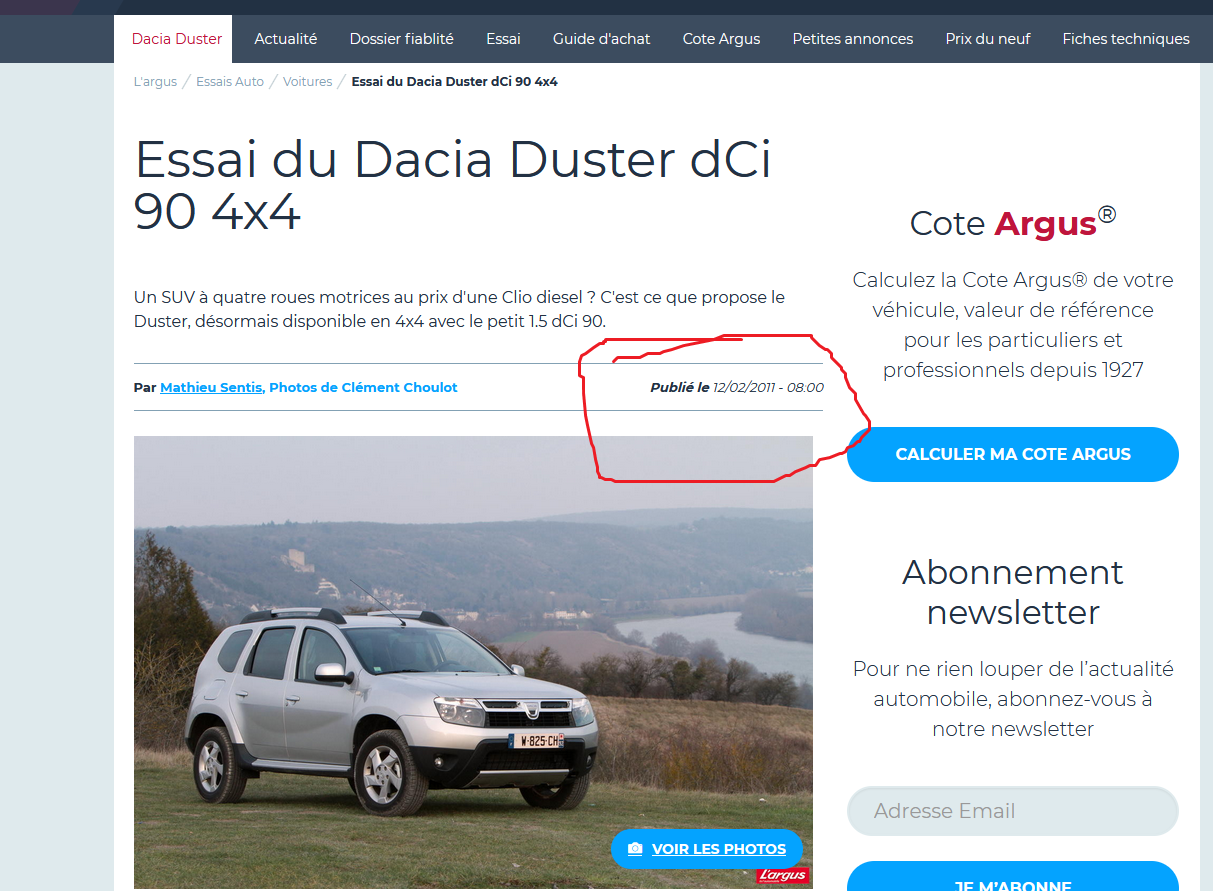Navigate to Voitures via the breadcrumb
The image size is (1213, 891).
pyautogui.click(x=307, y=81)
